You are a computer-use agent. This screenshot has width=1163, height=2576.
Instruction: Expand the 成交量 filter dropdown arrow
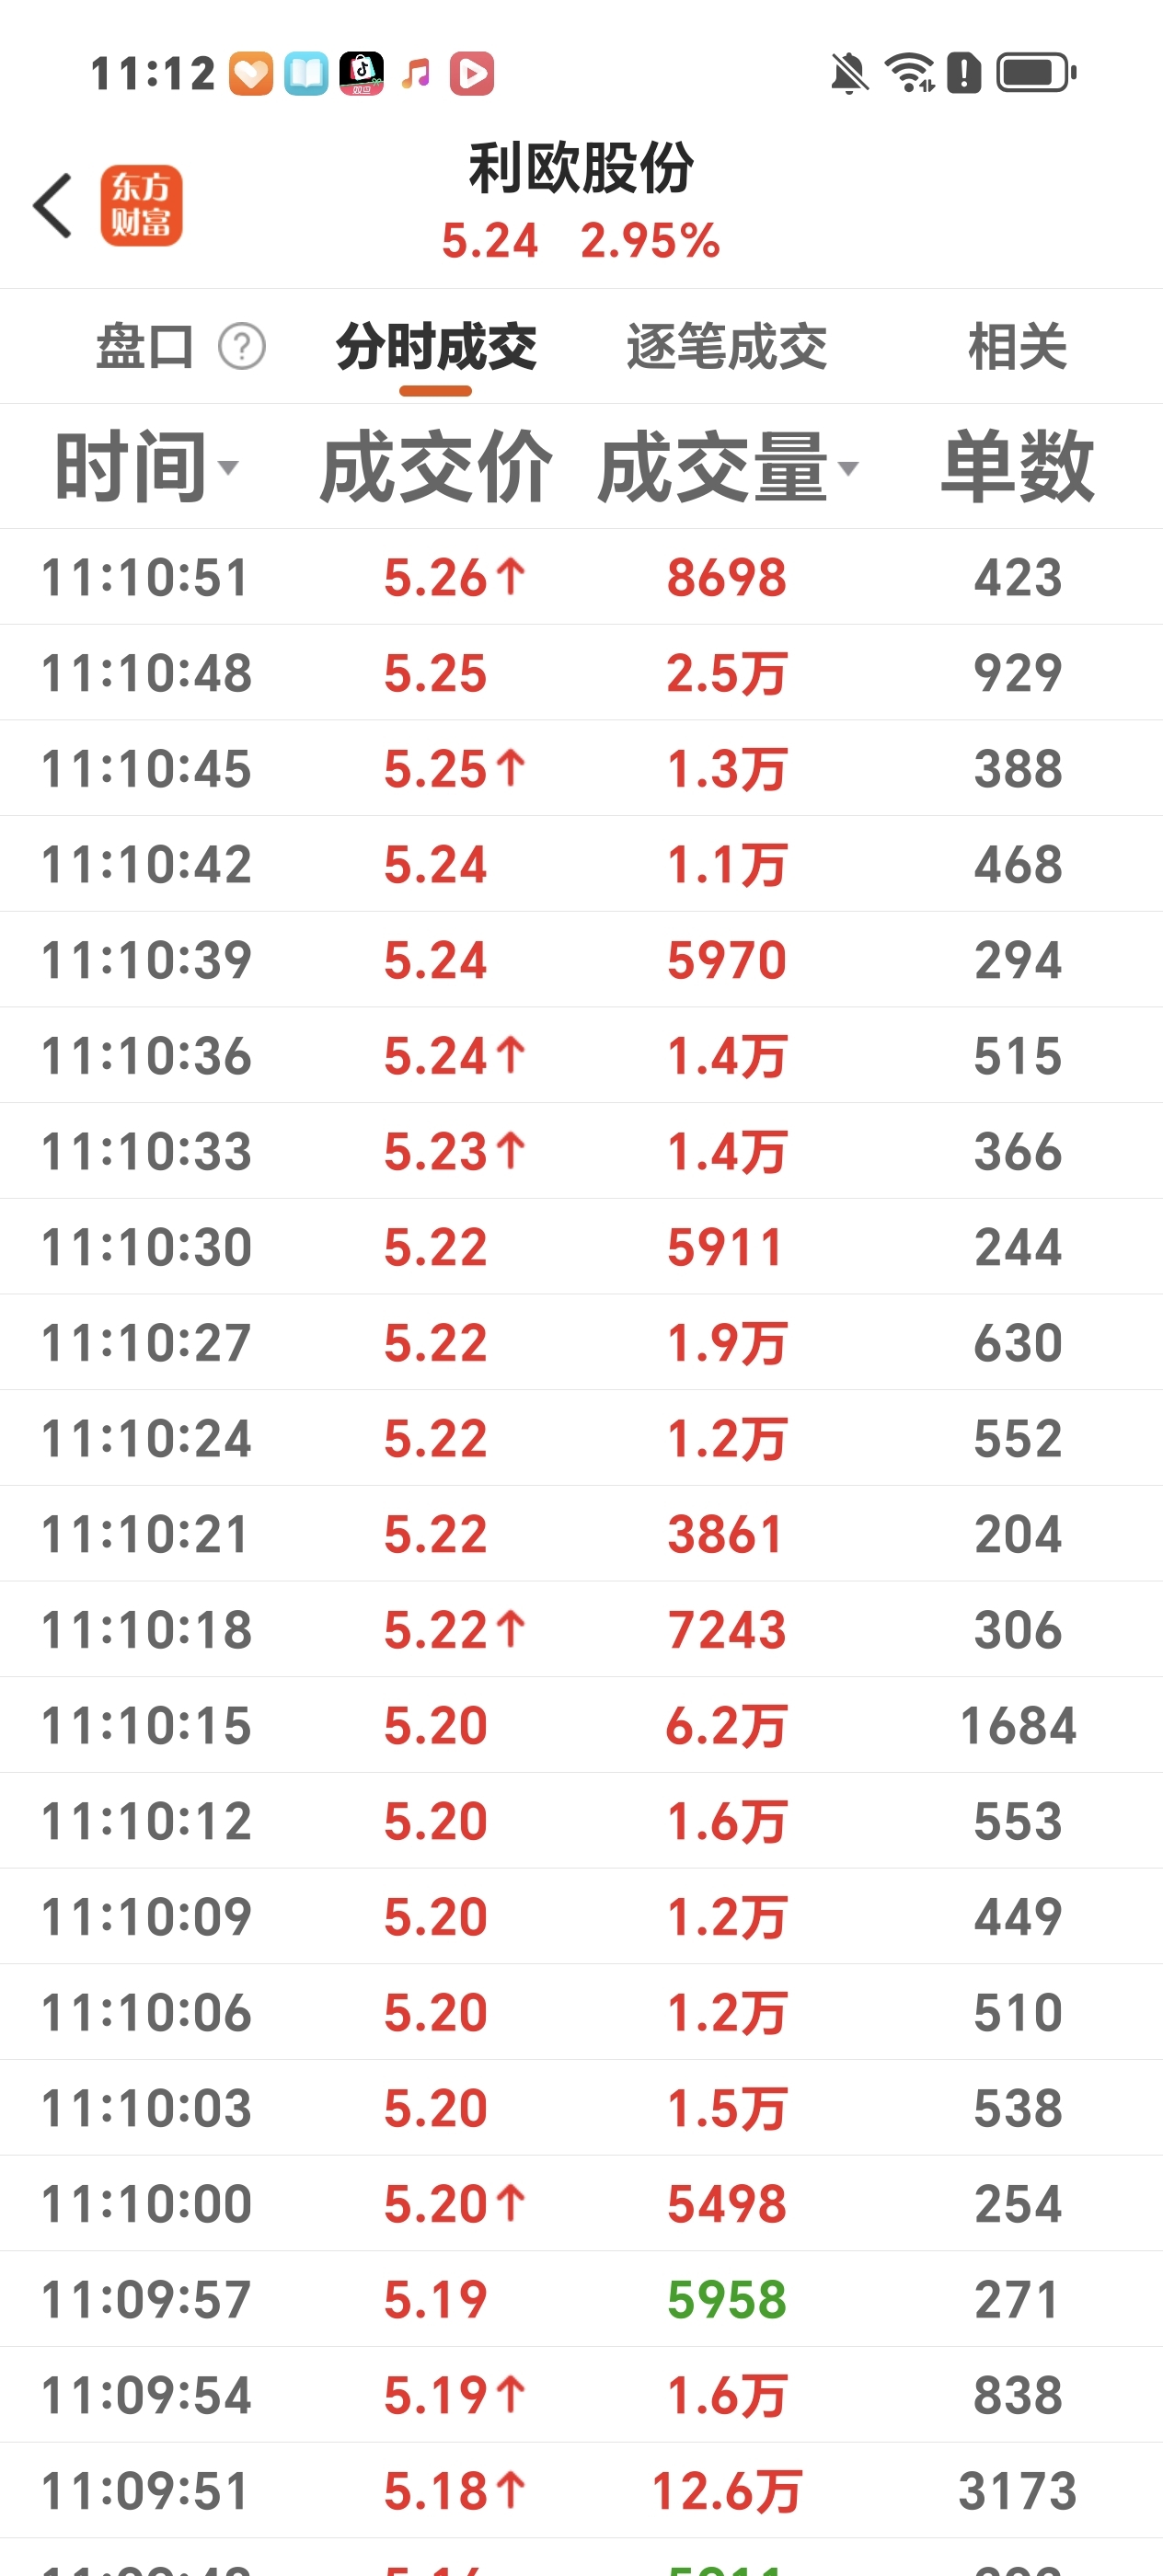848,467
